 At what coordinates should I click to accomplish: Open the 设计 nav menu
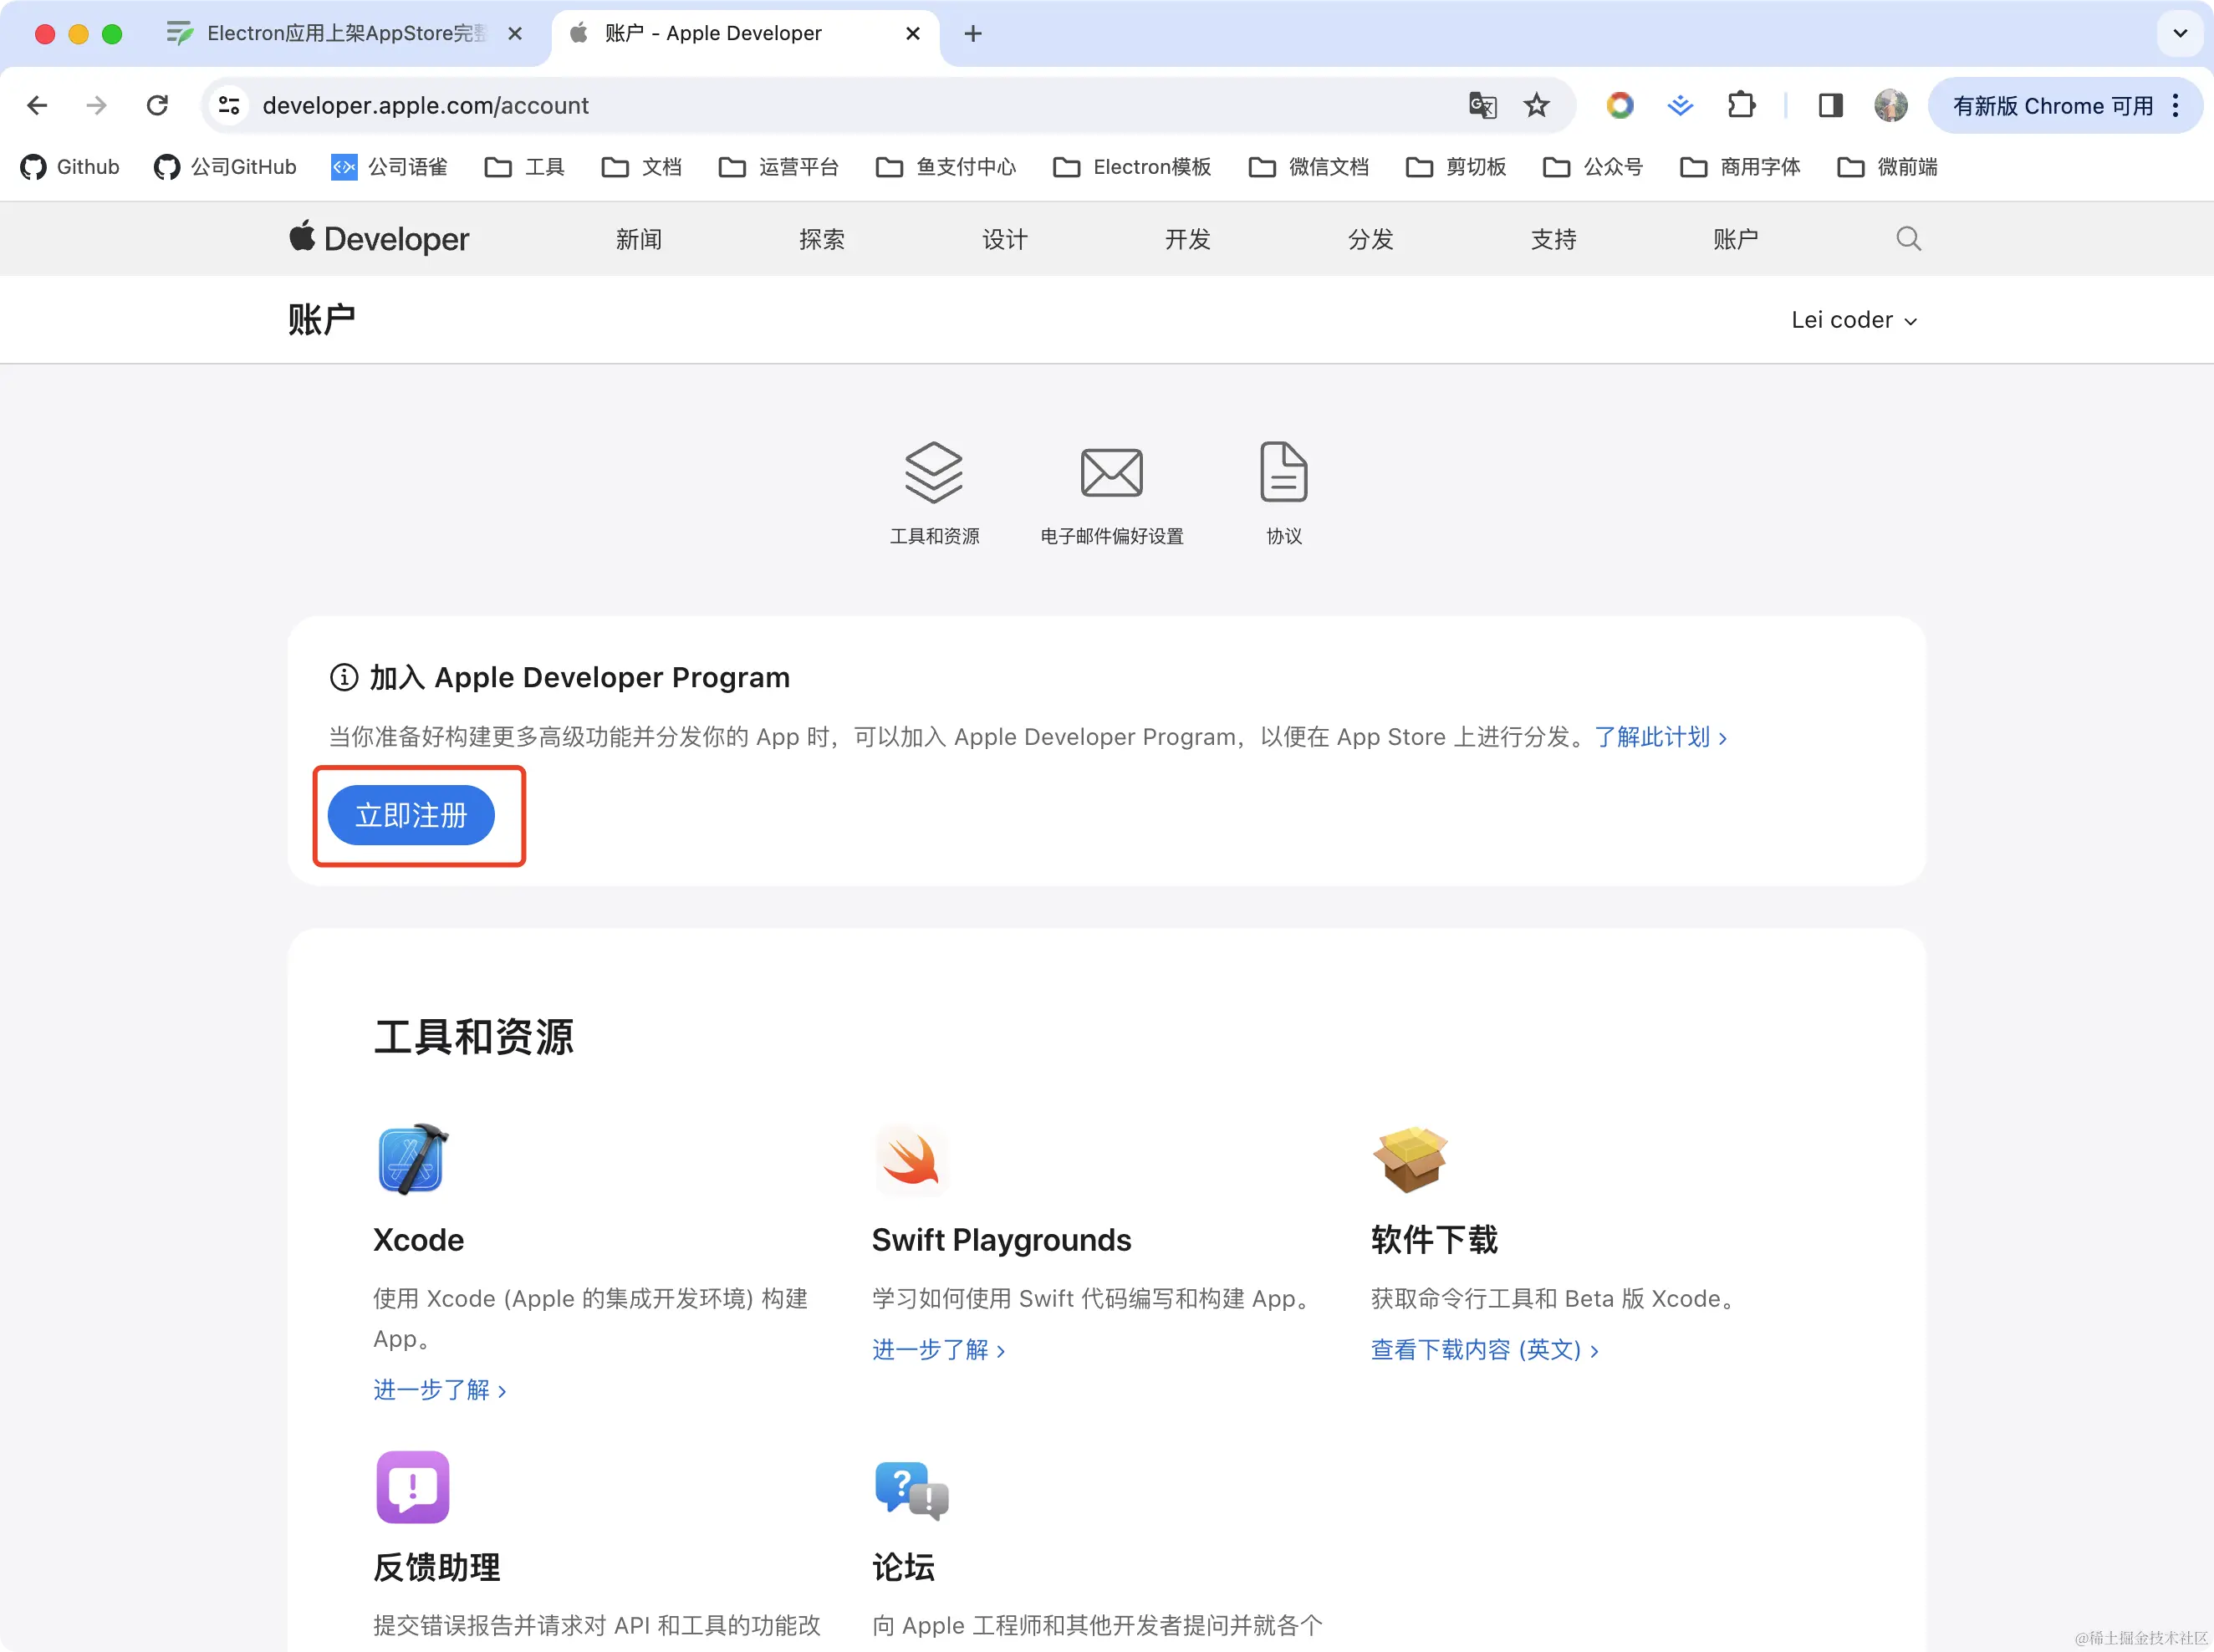1005,239
